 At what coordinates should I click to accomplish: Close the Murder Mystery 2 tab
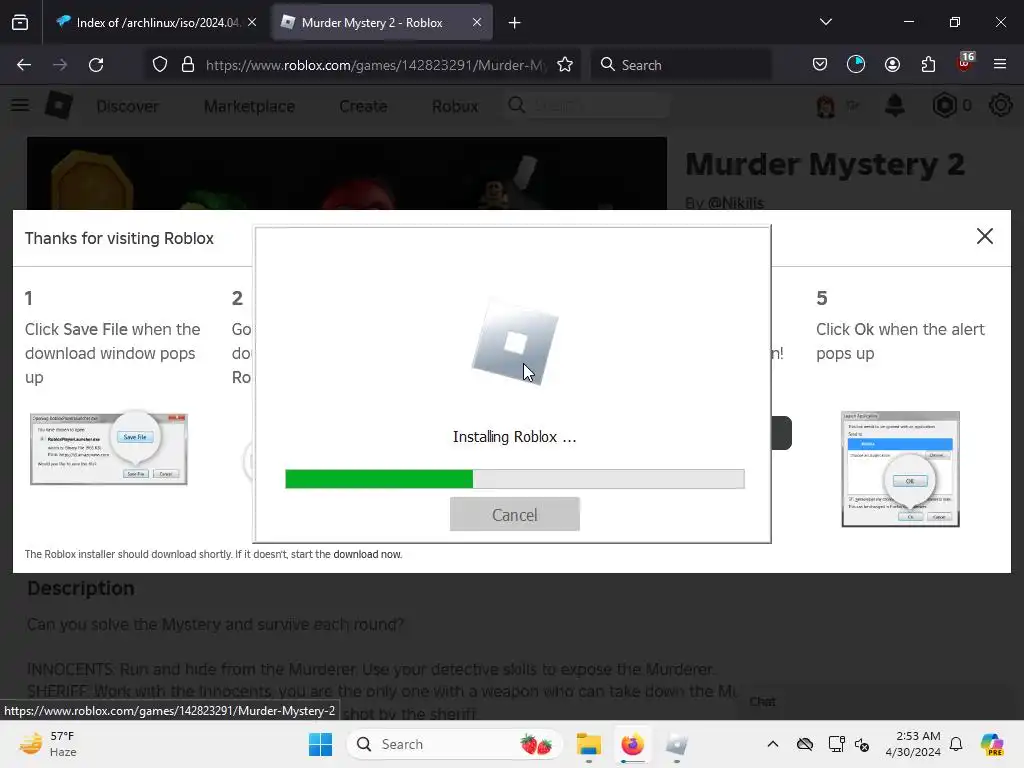coord(477,22)
